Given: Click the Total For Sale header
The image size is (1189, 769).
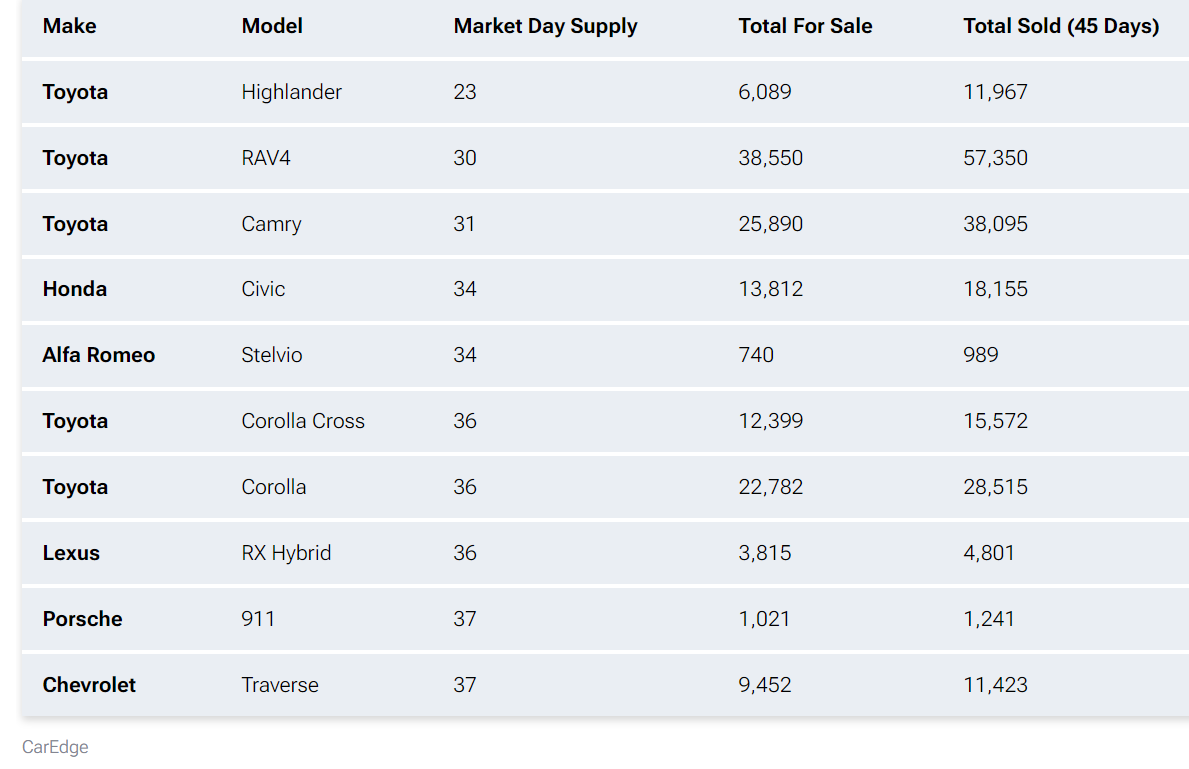Looking at the screenshot, I should (x=805, y=27).
